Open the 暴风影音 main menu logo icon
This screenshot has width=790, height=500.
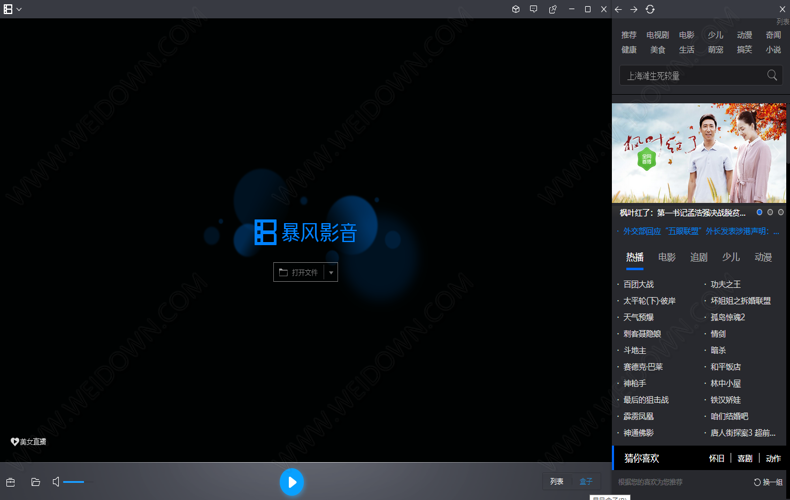point(8,9)
